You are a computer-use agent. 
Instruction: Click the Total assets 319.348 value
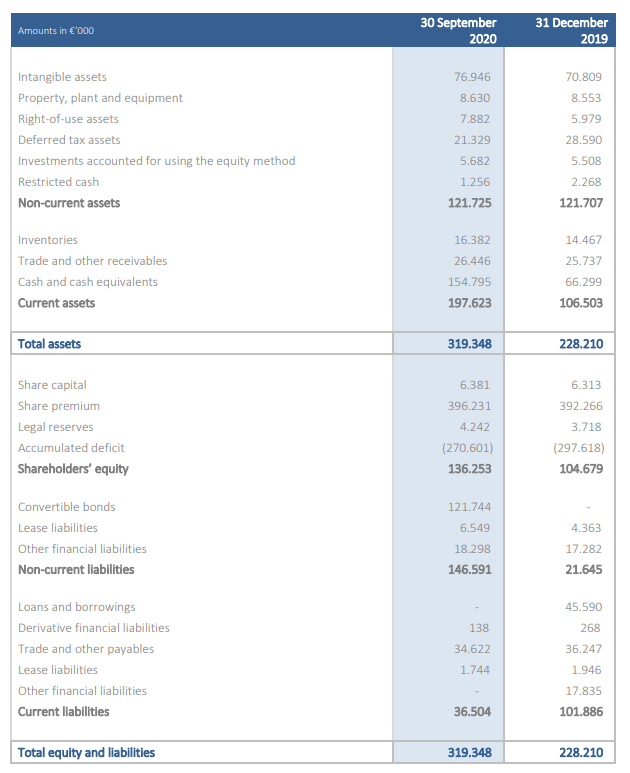[469, 344]
